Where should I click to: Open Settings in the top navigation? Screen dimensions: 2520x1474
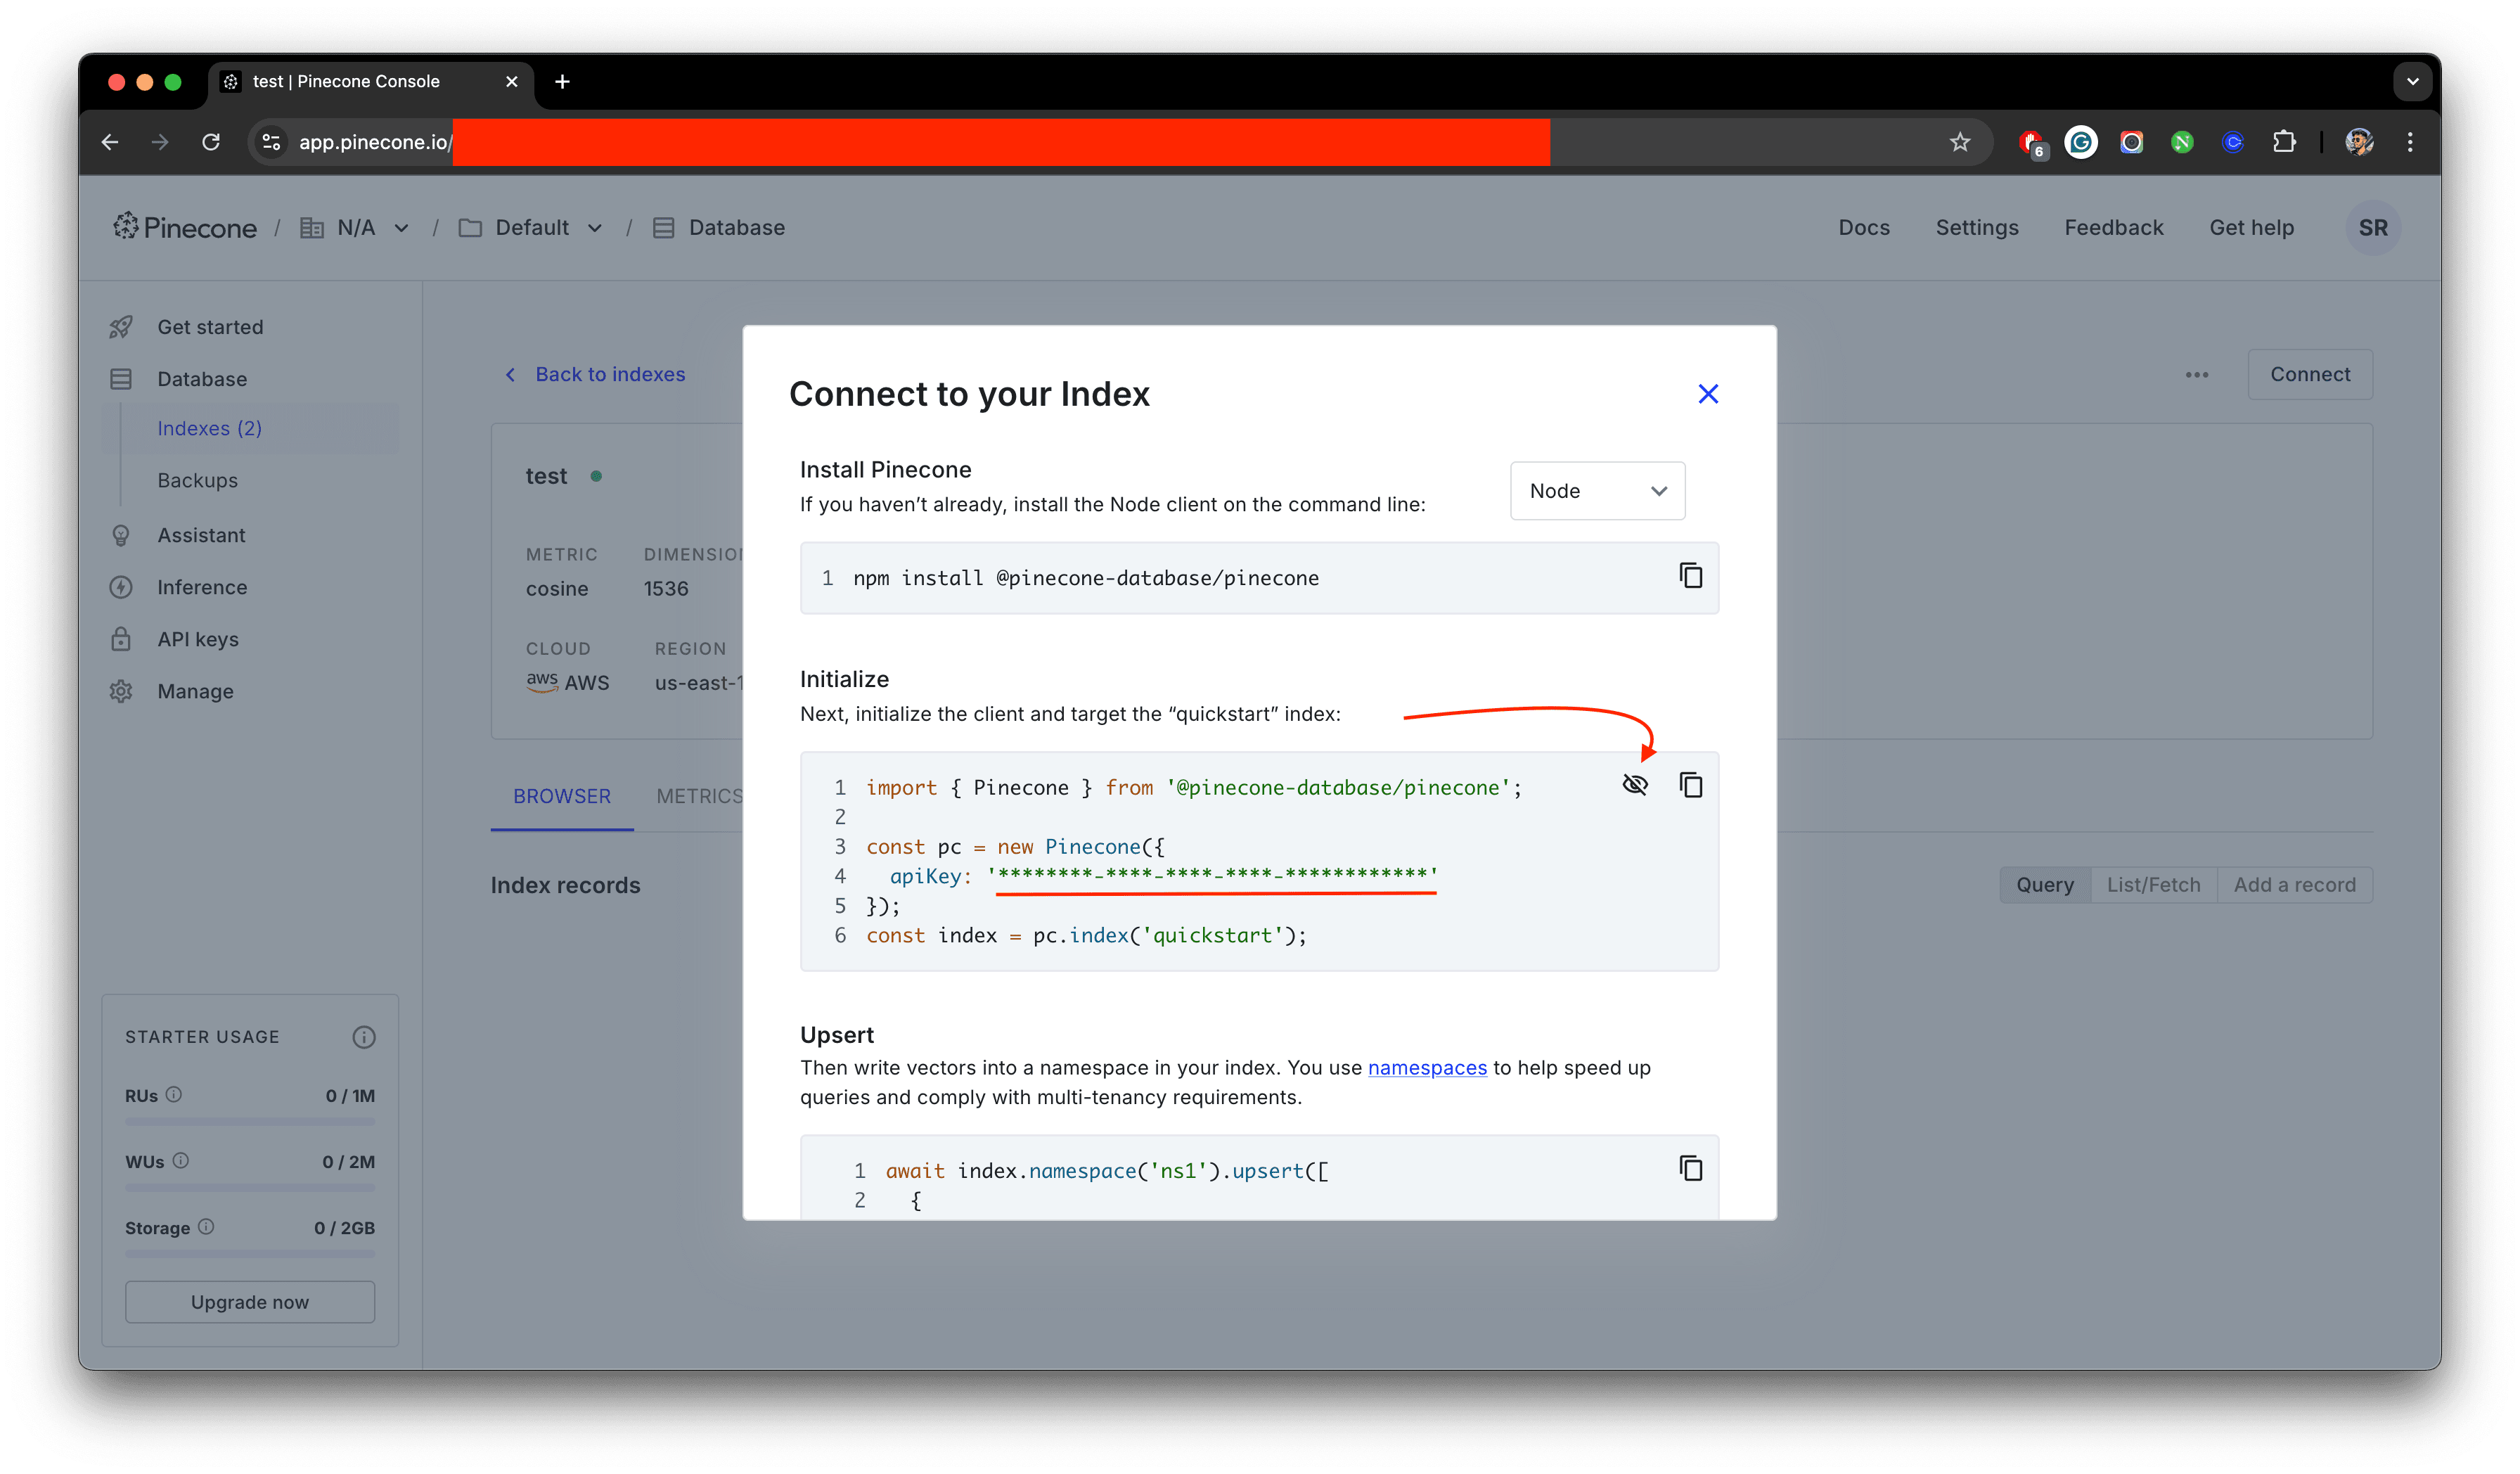click(1977, 228)
